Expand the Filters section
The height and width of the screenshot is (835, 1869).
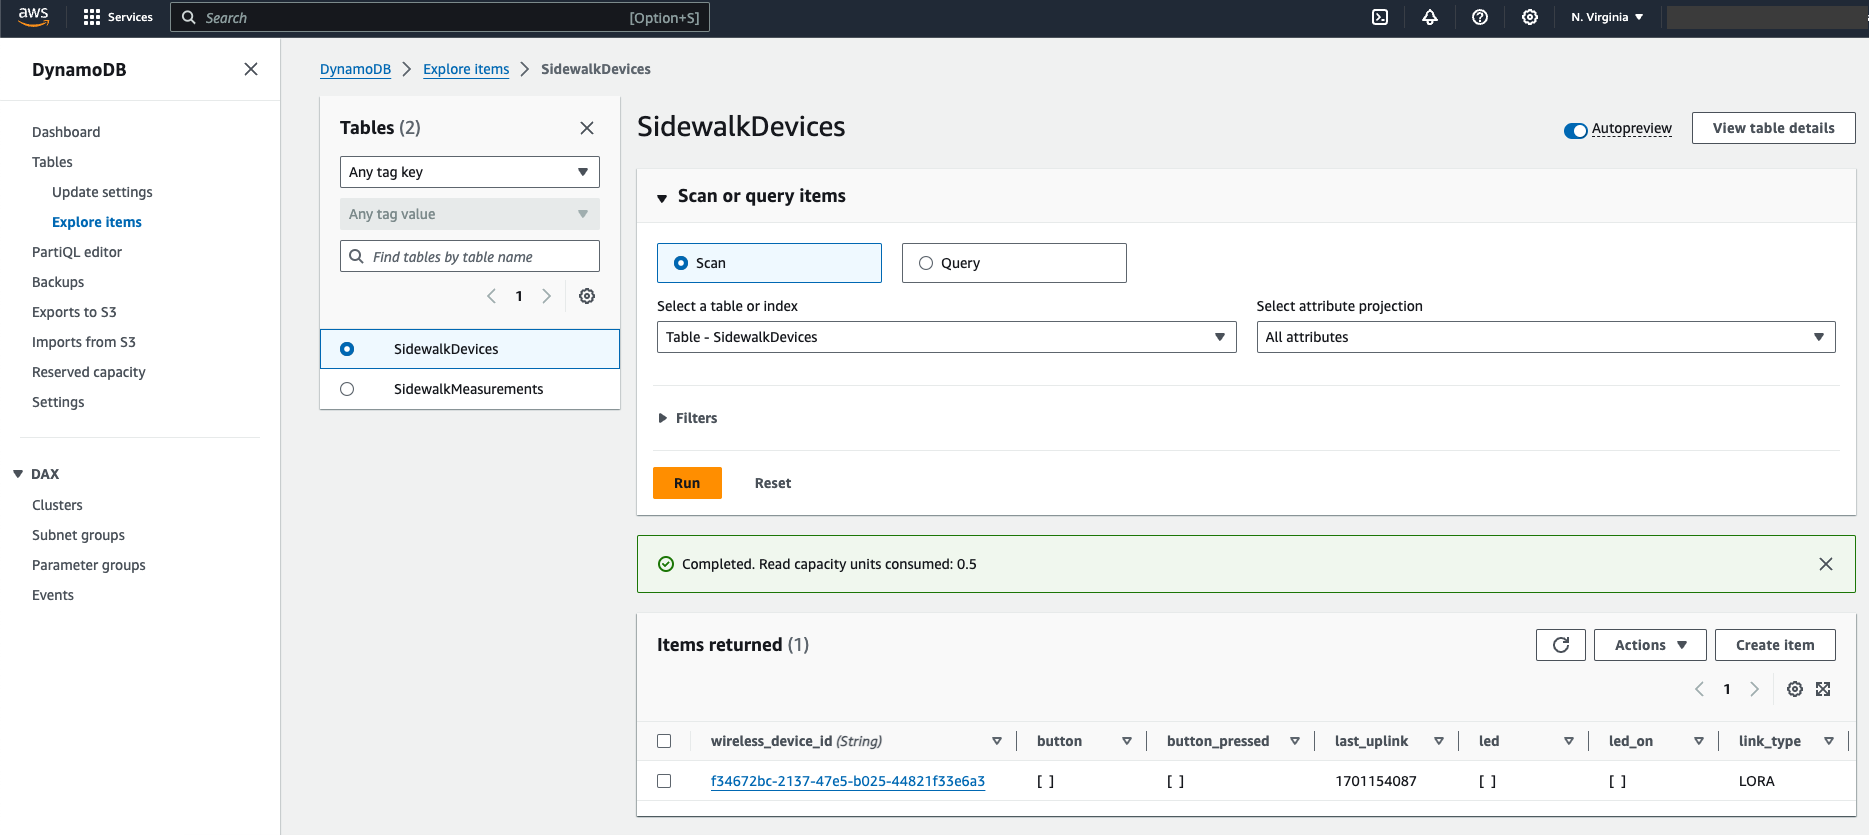pyautogui.click(x=688, y=418)
